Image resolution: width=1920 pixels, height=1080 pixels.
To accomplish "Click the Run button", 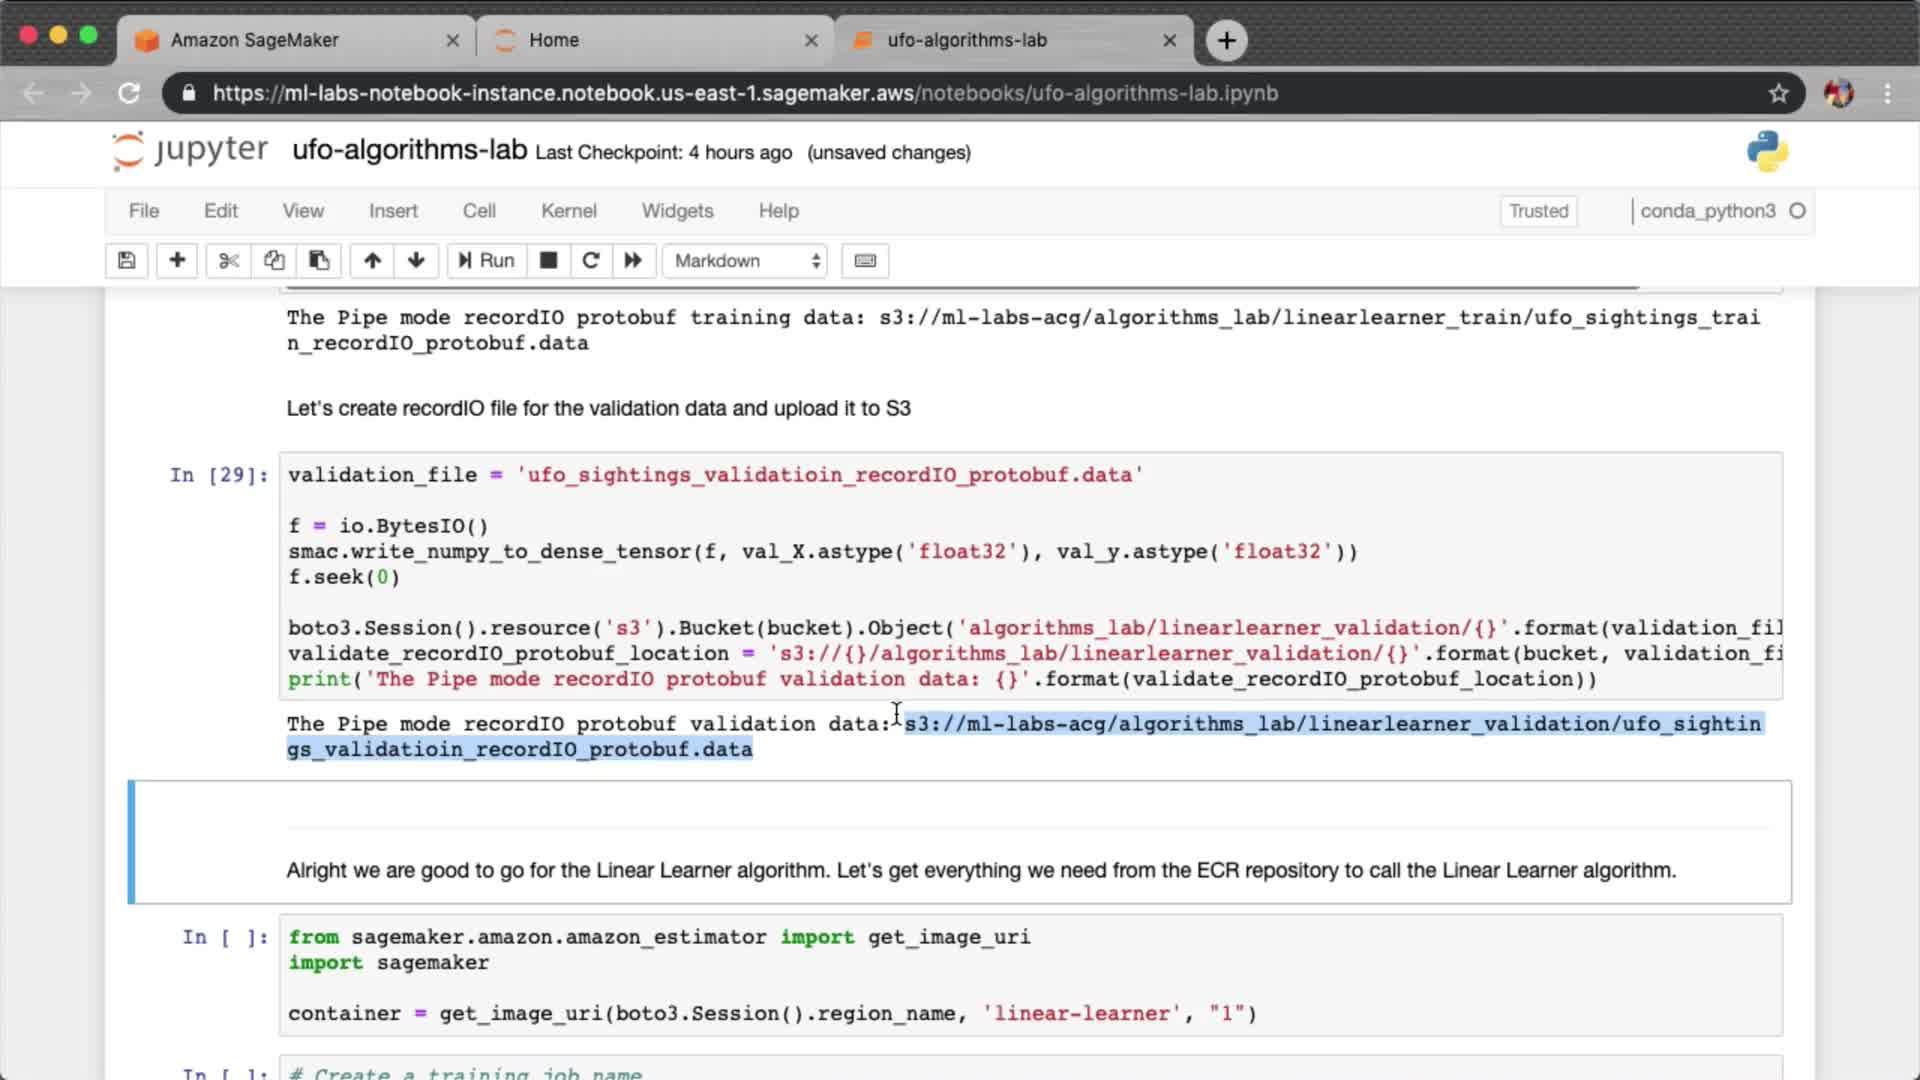I will point(486,260).
